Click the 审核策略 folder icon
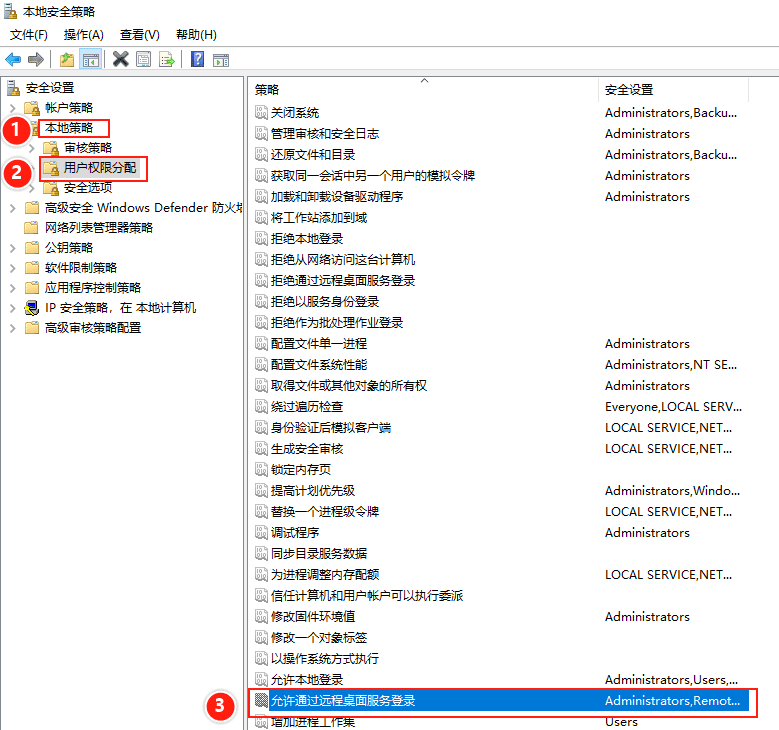 51,148
